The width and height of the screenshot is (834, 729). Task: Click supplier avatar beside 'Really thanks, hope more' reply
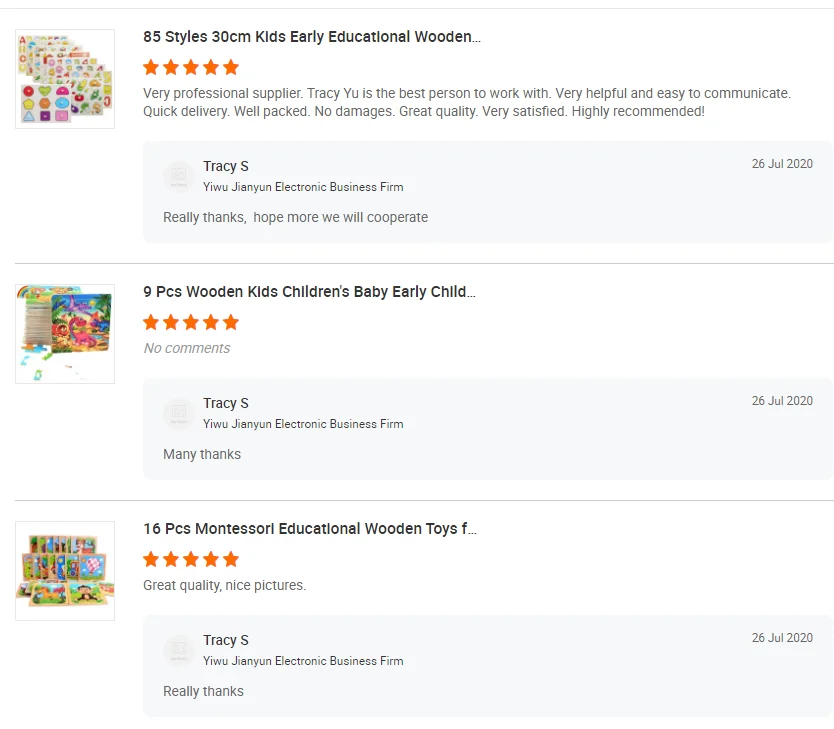[x=179, y=176]
